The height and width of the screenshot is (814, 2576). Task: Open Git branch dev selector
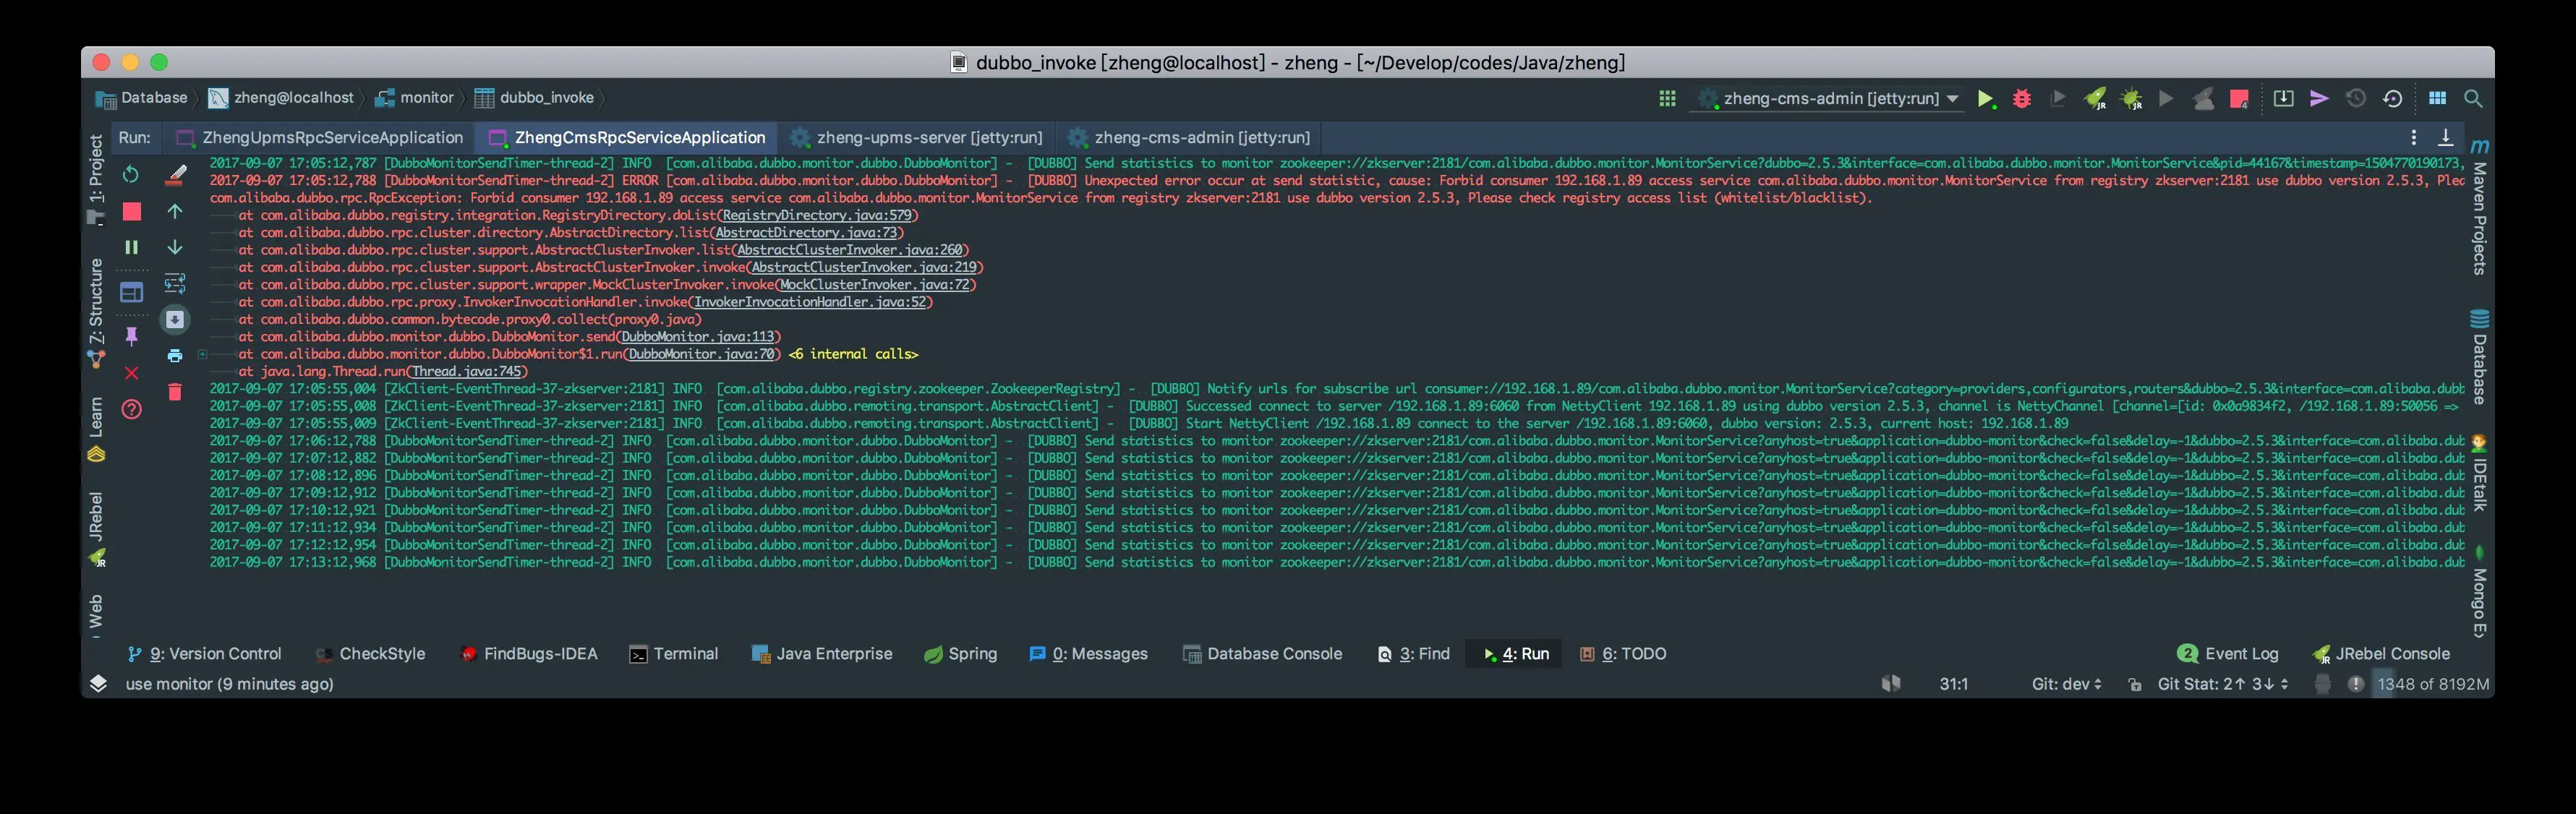pos(2066,684)
